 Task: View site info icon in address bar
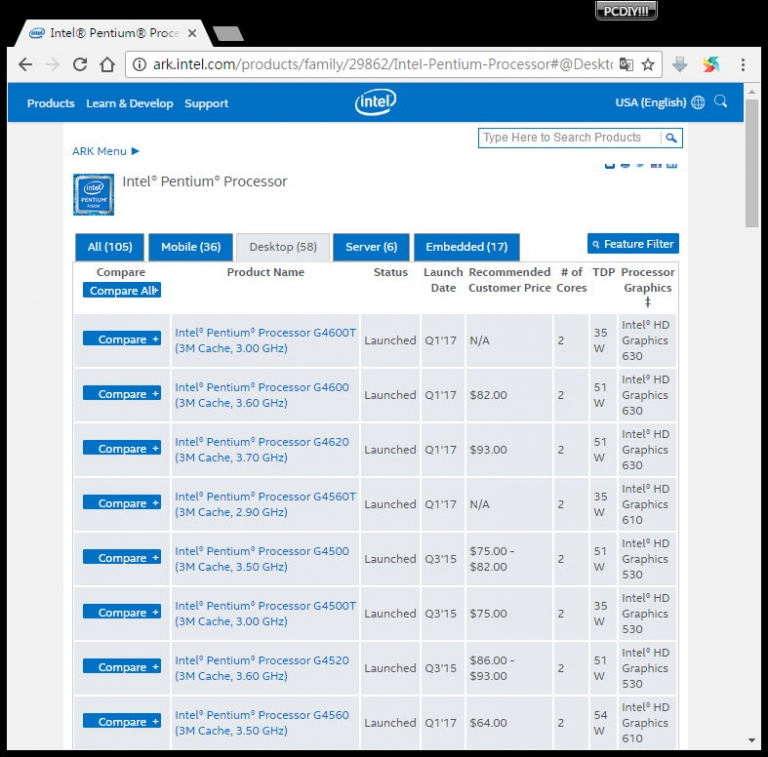(140, 65)
